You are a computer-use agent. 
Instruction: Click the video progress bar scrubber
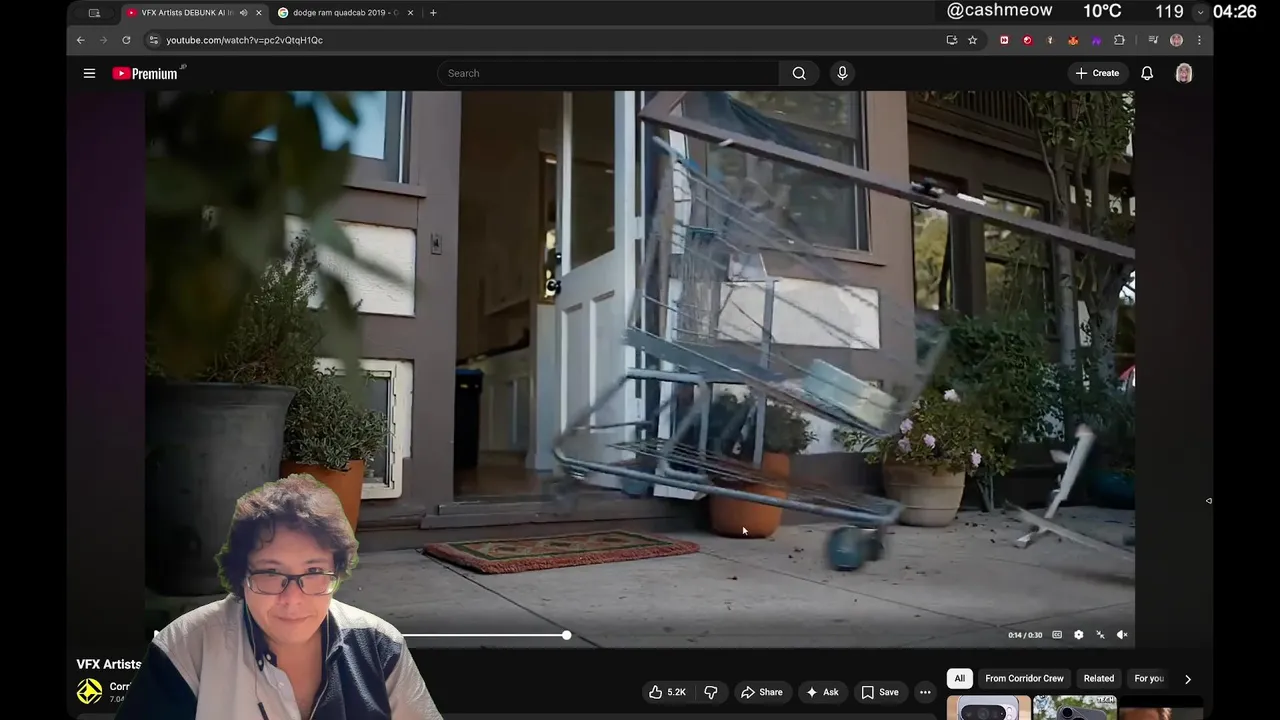pos(566,635)
